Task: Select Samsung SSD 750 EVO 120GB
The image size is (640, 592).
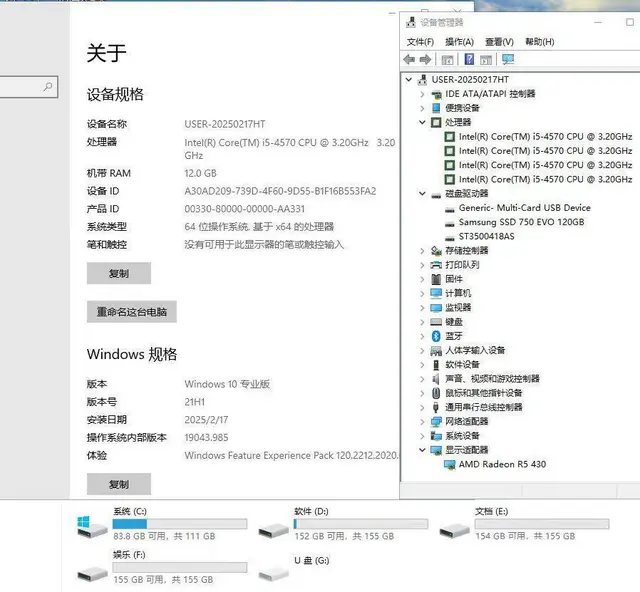Action: click(x=521, y=222)
